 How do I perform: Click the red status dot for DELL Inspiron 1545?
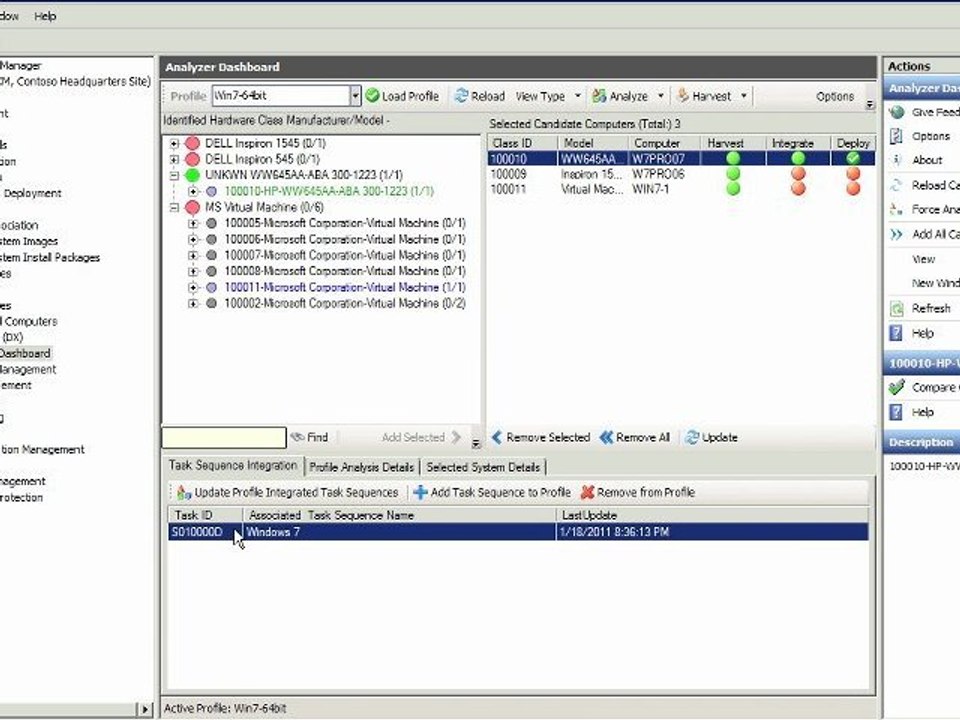(x=193, y=143)
